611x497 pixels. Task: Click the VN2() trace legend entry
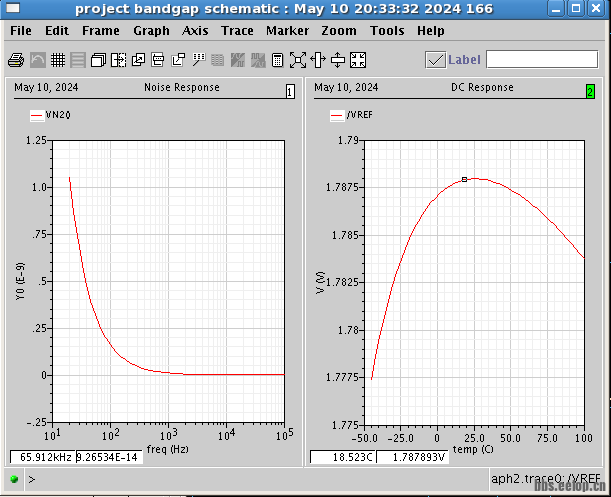(58, 115)
